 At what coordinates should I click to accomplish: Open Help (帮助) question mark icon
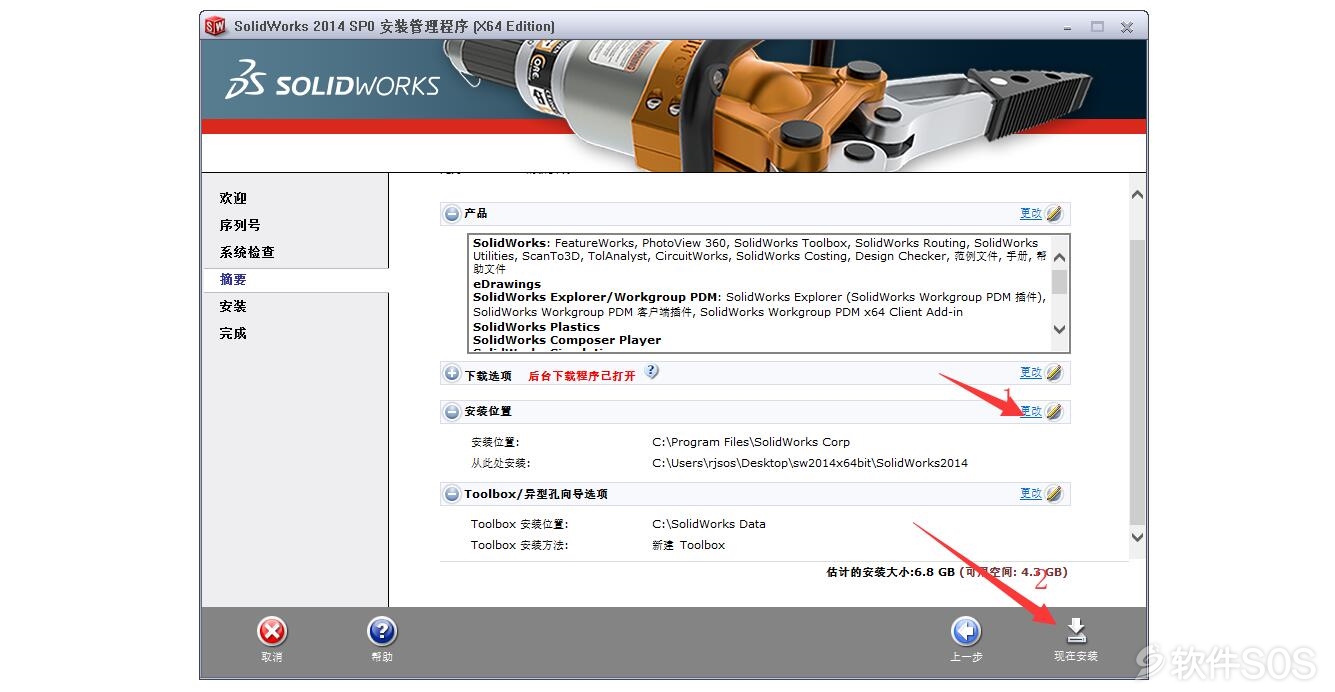[382, 632]
